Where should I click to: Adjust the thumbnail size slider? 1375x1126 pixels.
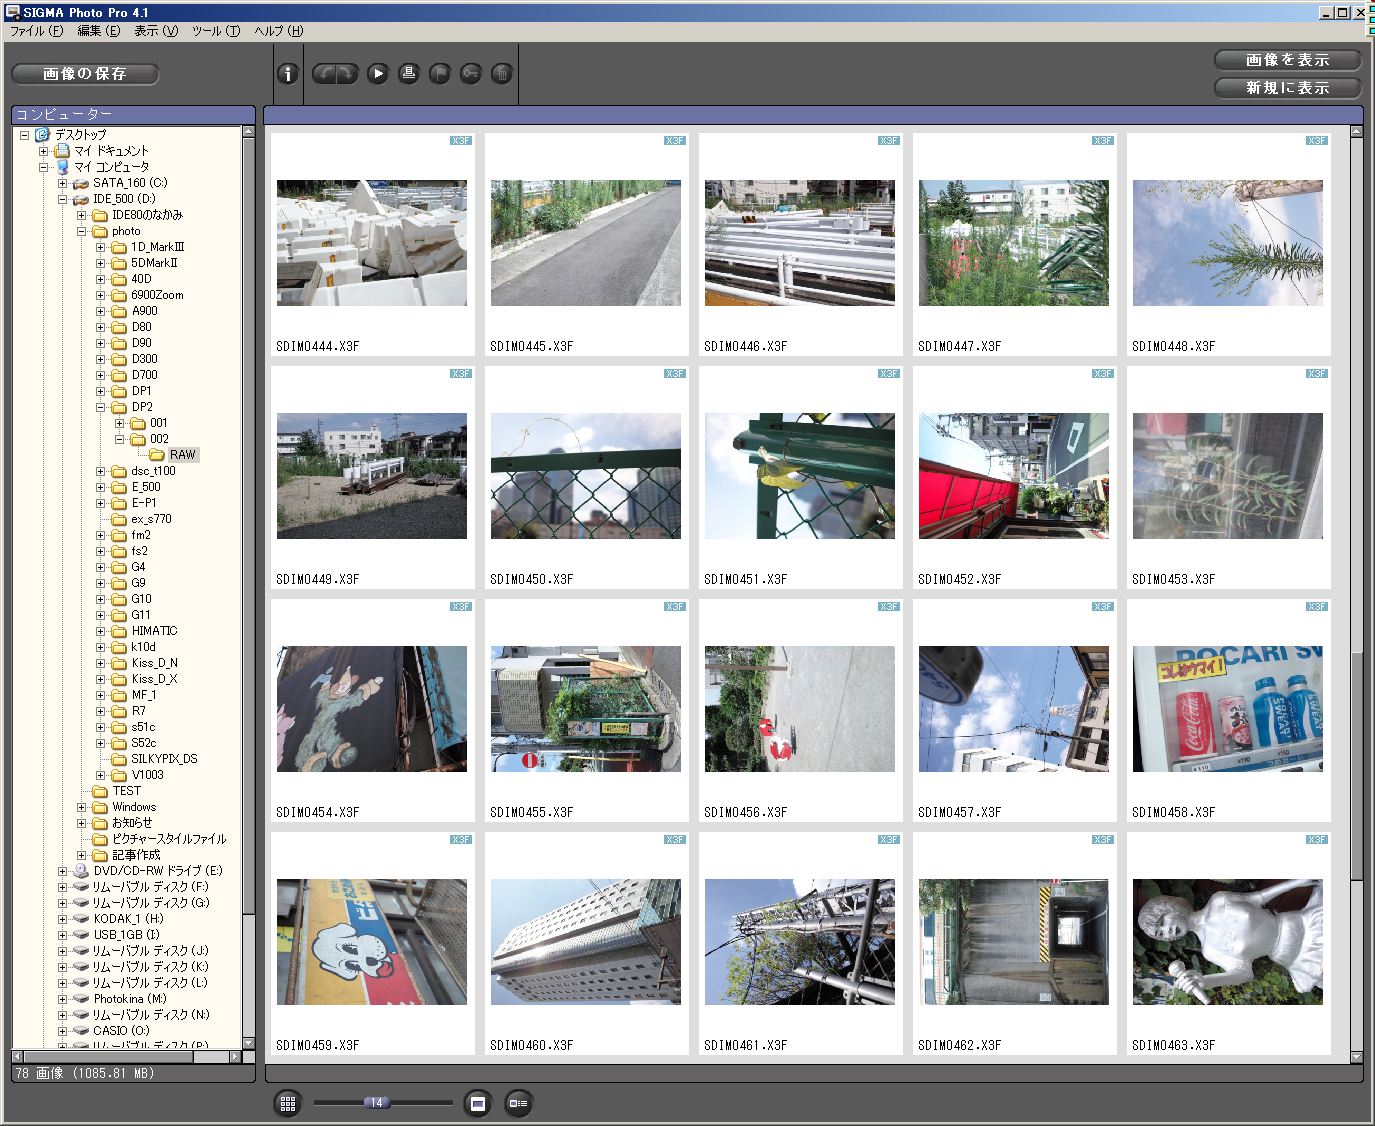378,1103
